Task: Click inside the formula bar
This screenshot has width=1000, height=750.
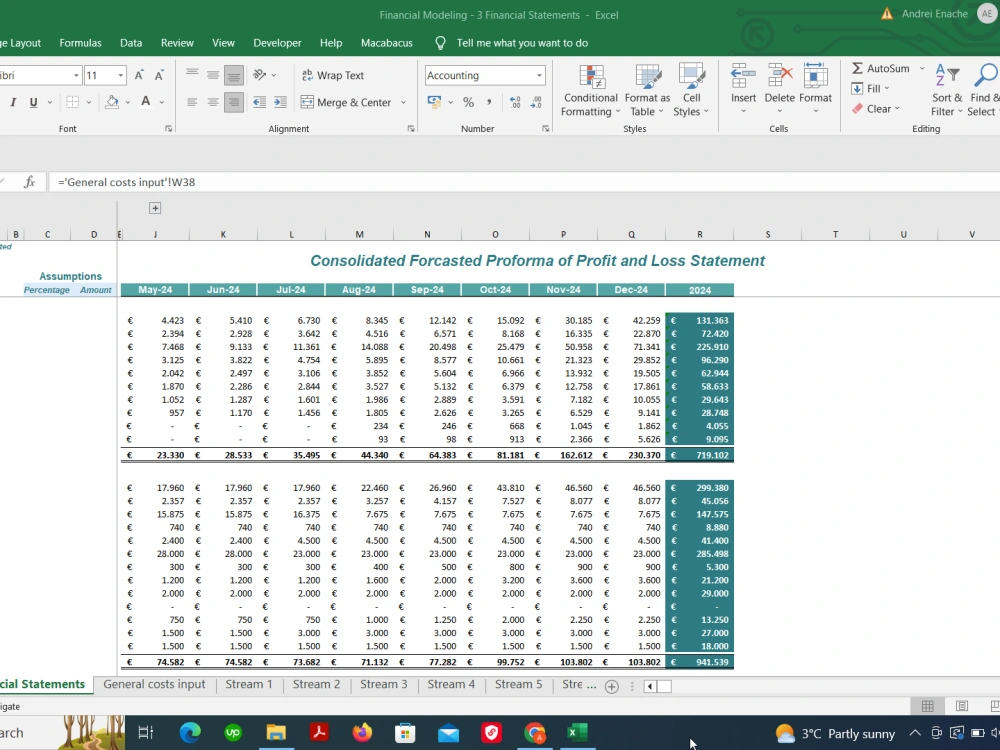Action: [300, 181]
